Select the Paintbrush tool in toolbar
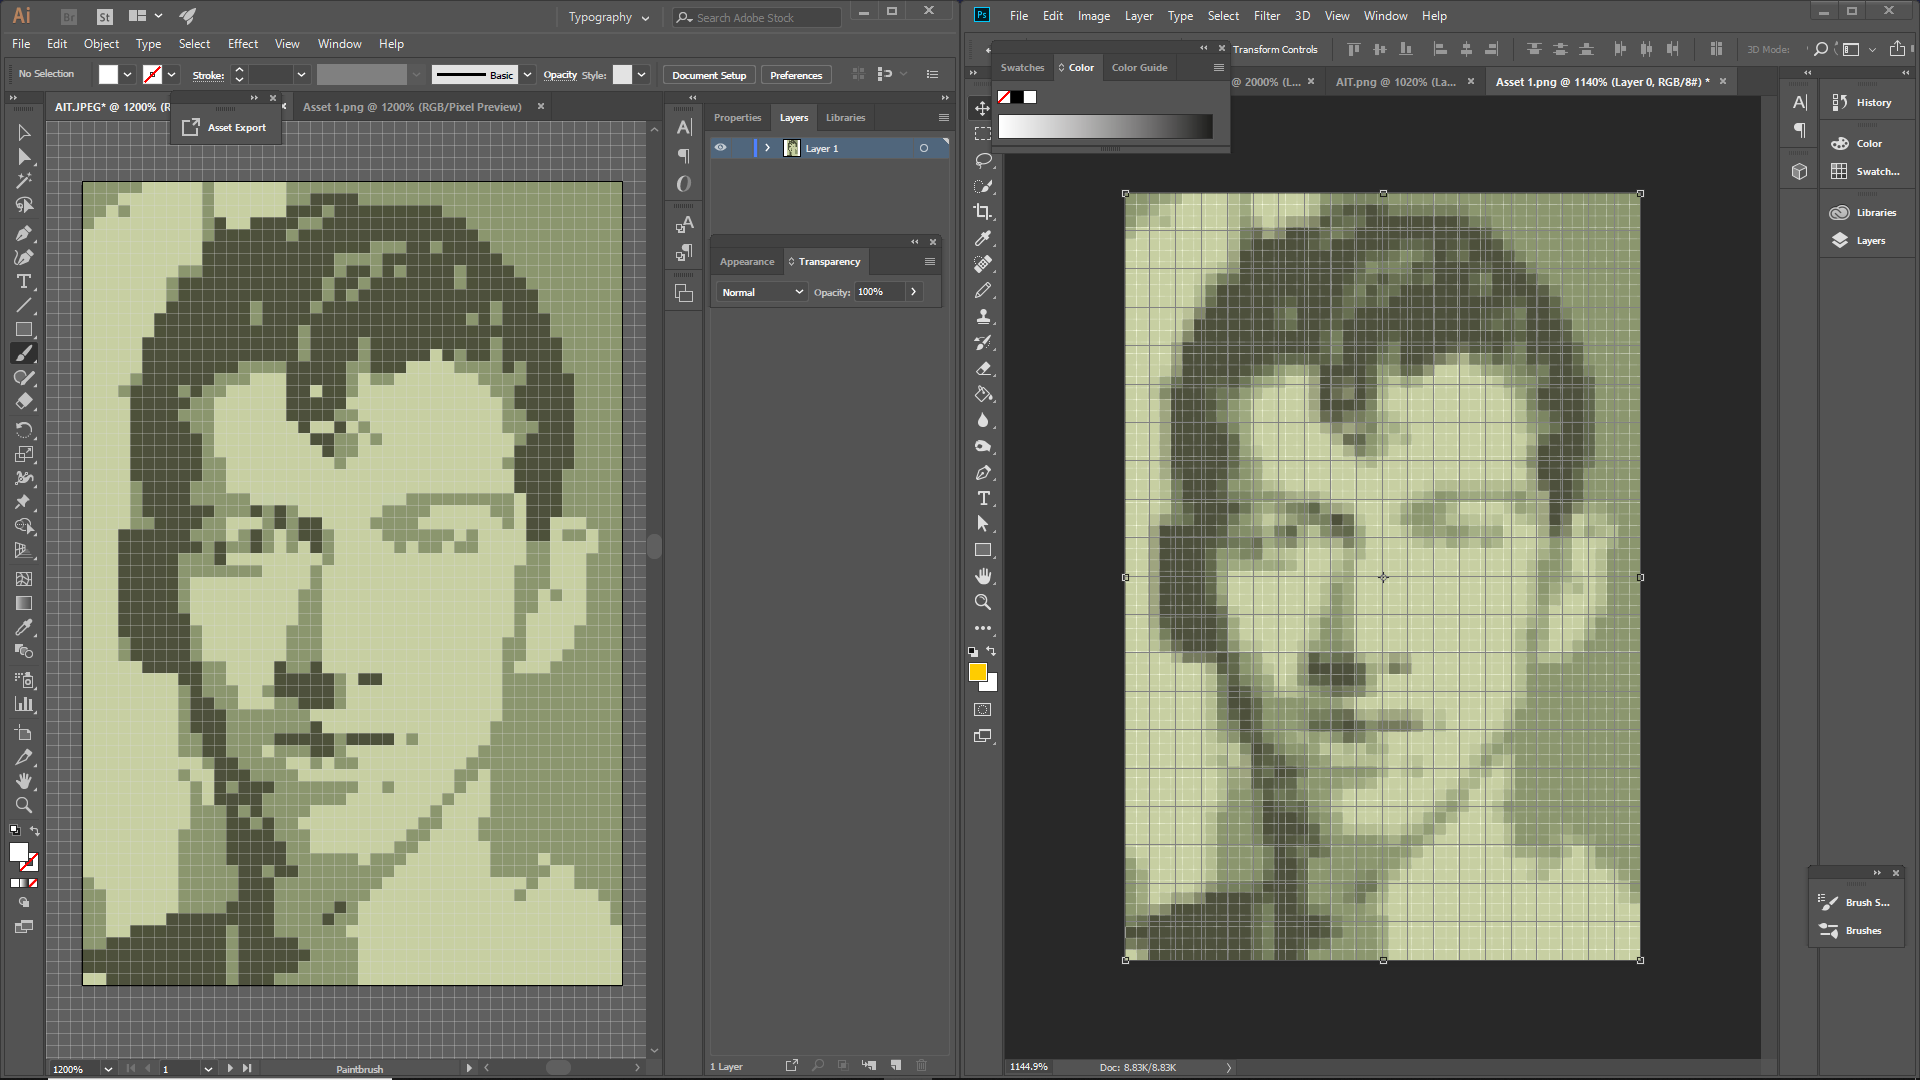Viewport: 1920px width, 1080px height. point(24,355)
